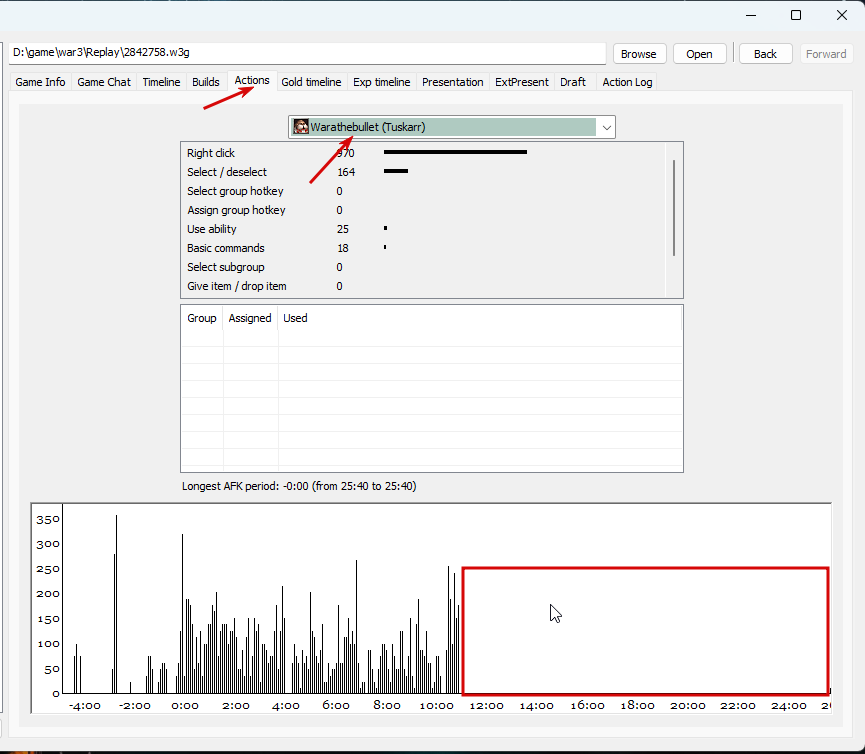This screenshot has height=754, width=865.
Task: Minimize the replay parser window
Action: tap(751, 15)
